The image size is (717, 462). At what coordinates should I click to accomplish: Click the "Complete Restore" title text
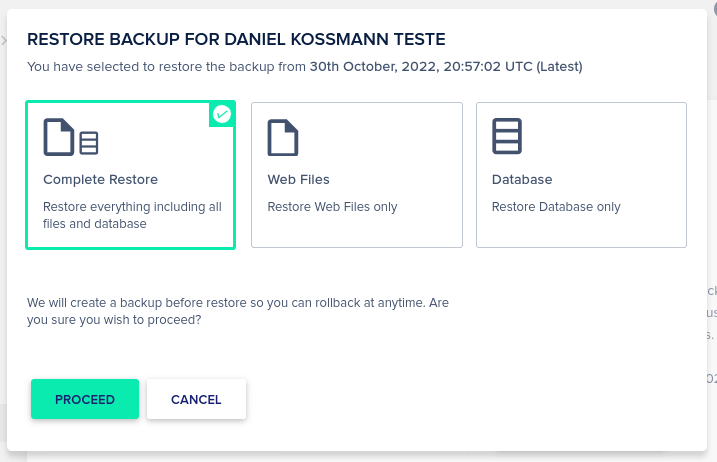(x=101, y=179)
